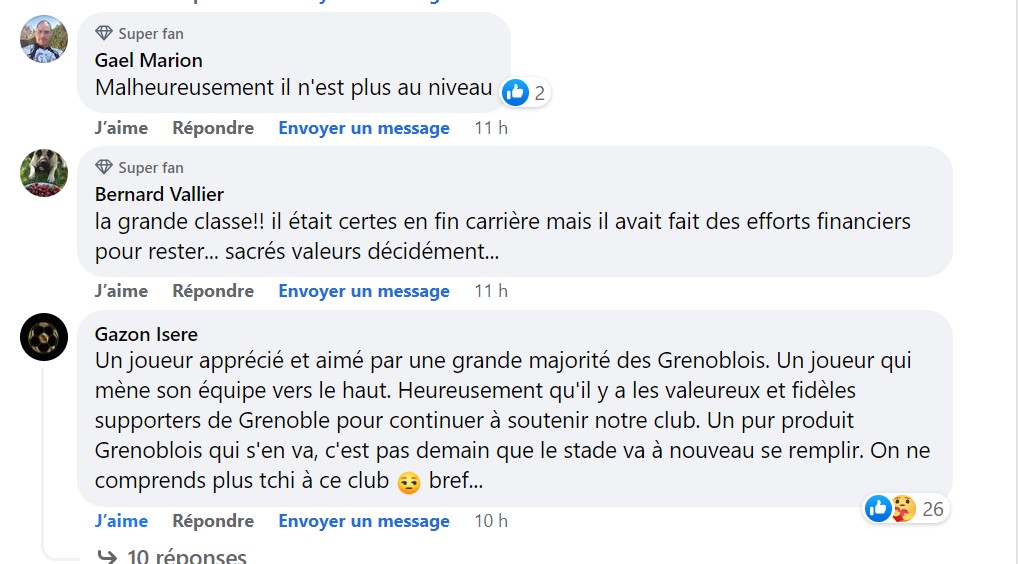Open the Gazon Isere profile name link

pos(146,334)
